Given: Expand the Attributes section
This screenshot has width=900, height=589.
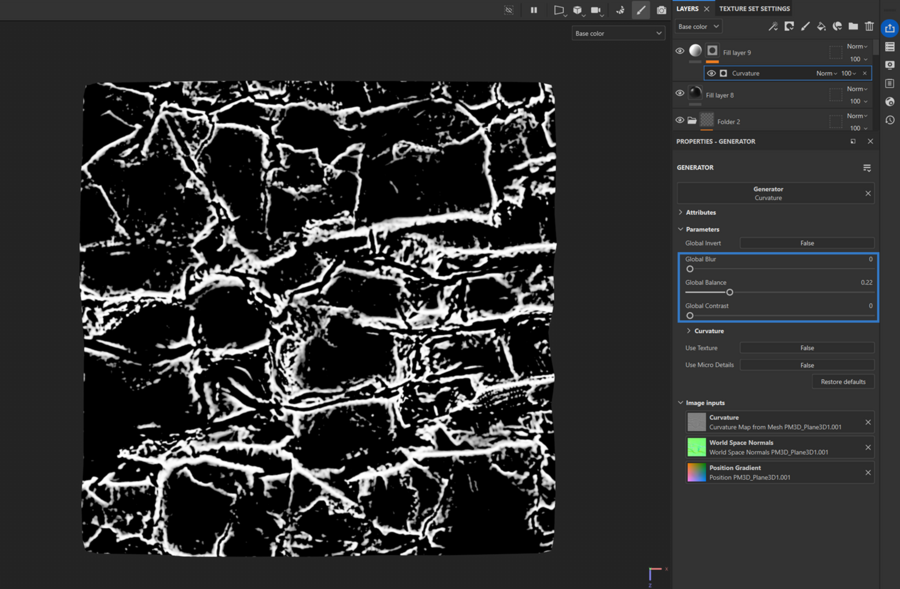Looking at the screenshot, I should (x=700, y=212).
